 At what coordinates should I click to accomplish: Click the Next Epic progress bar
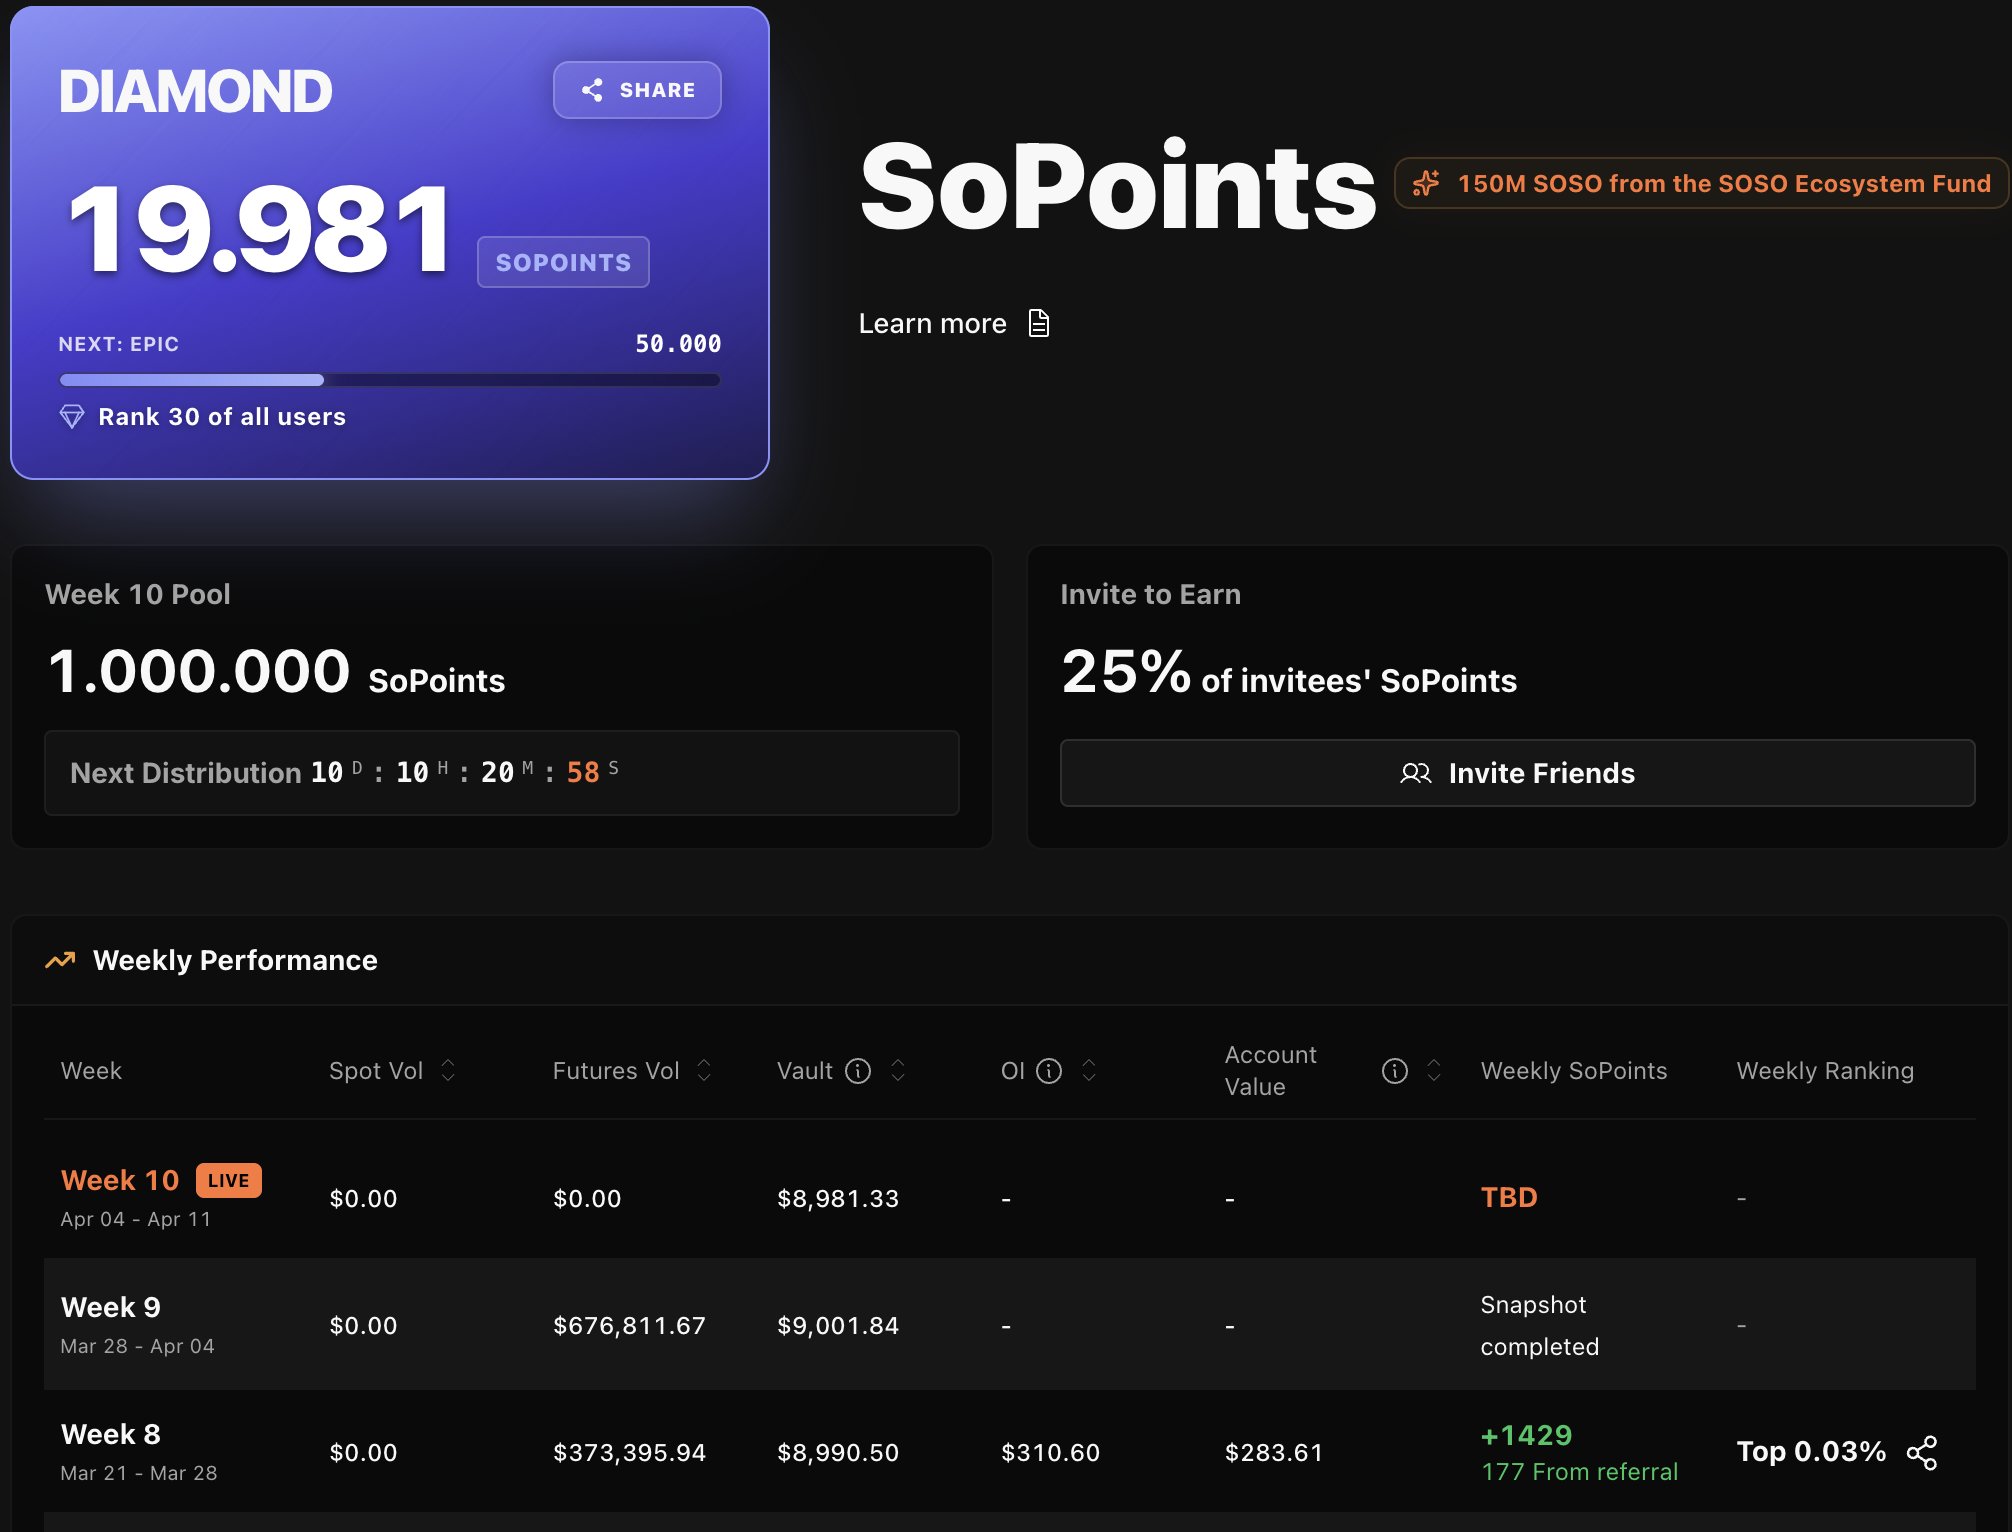[389, 380]
